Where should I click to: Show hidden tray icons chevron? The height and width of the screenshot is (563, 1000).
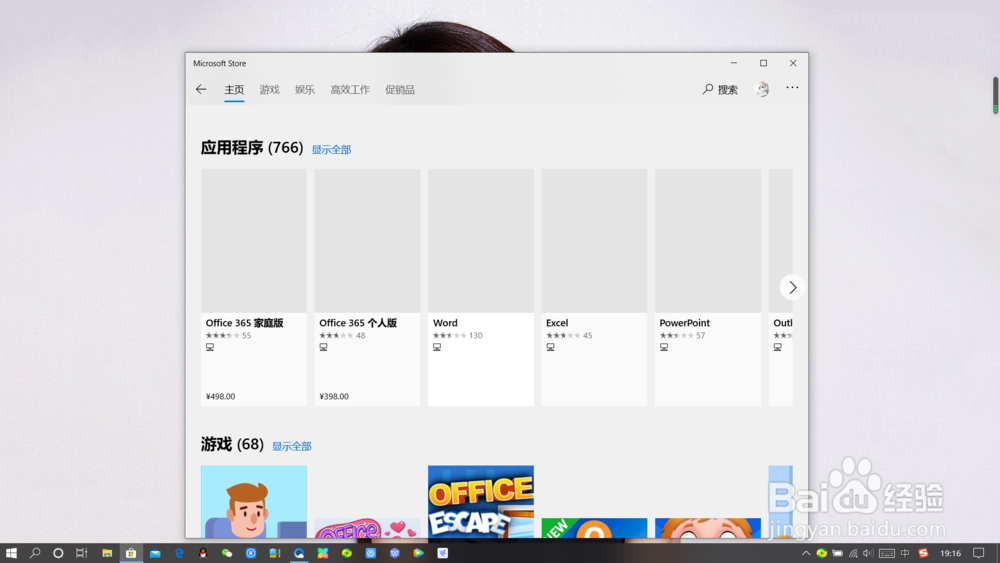pos(806,553)
